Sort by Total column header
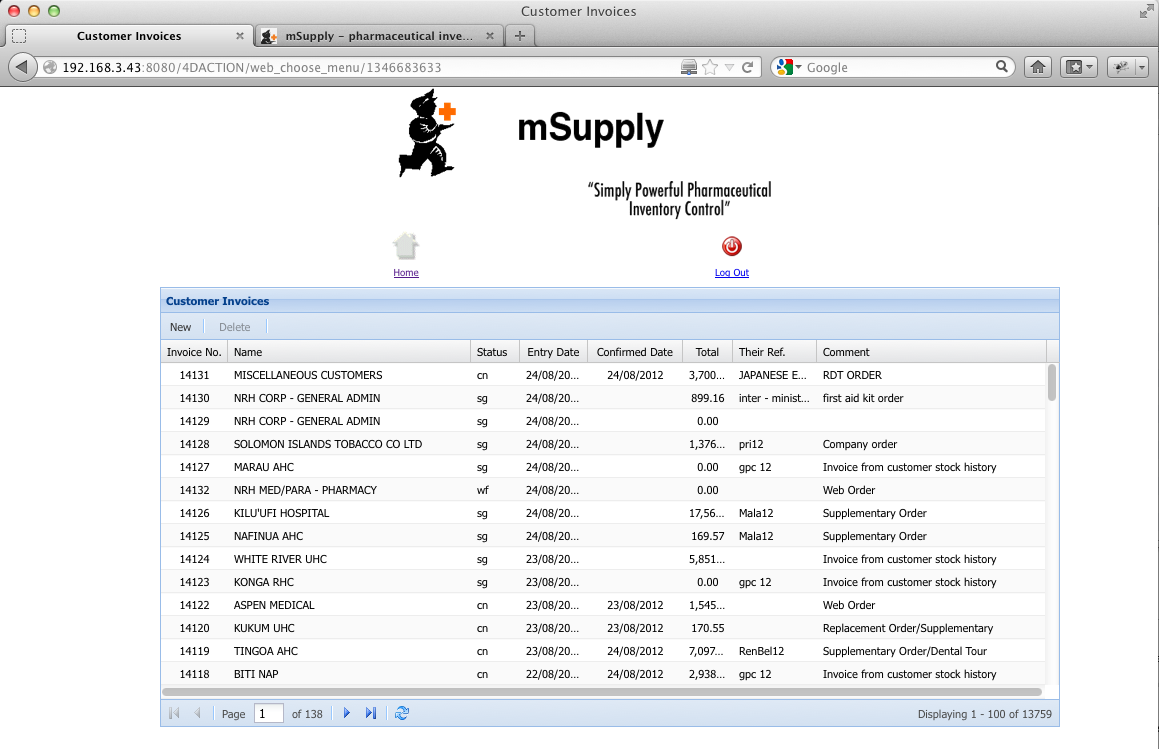This screenshot has height=749, width=1159. pos(707,352)
